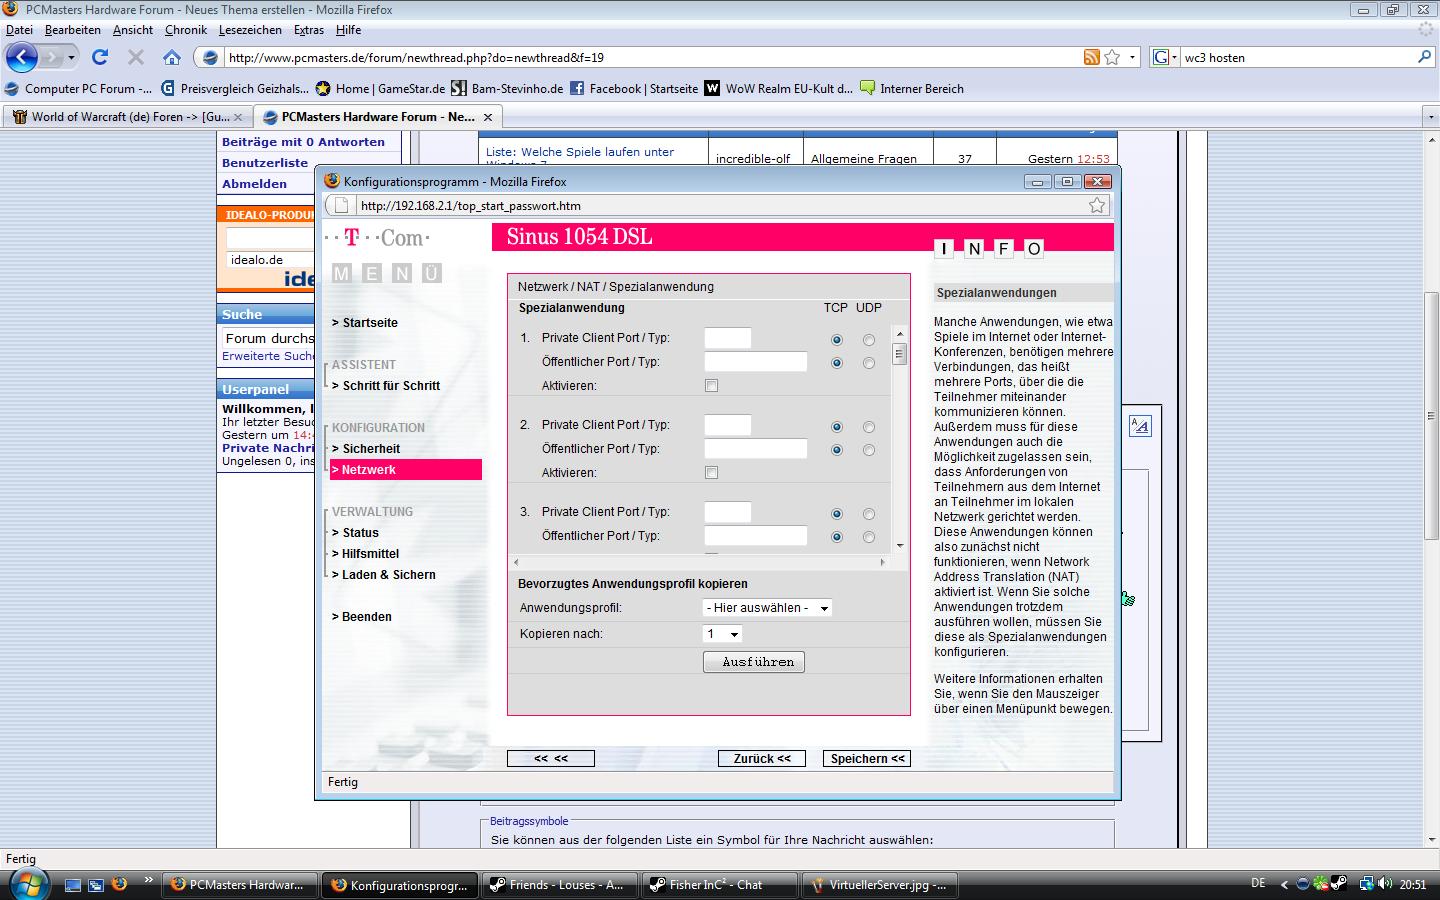This screenshot has width=1440, height=900.
Task: Open the Interner Bereich bookmark
Action: point(912,88)
